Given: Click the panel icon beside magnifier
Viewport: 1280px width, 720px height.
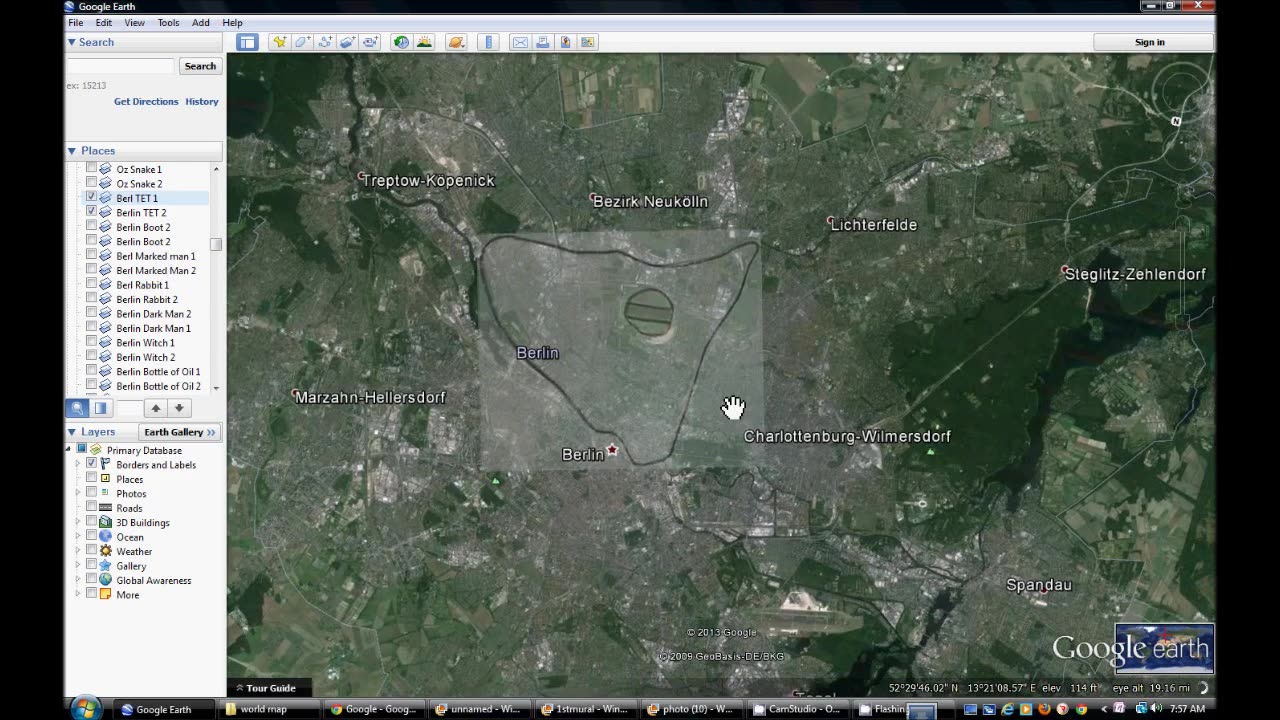Looking at the screenshot, I should [x=100, y=408].
